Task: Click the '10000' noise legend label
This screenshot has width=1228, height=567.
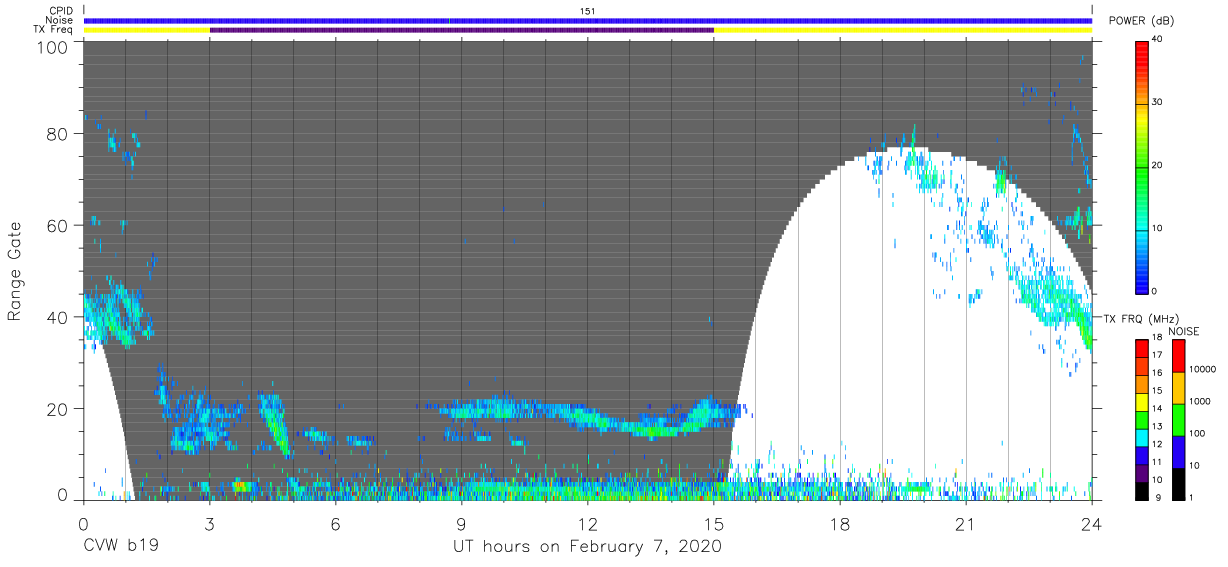Action: tap(1204, 370)
